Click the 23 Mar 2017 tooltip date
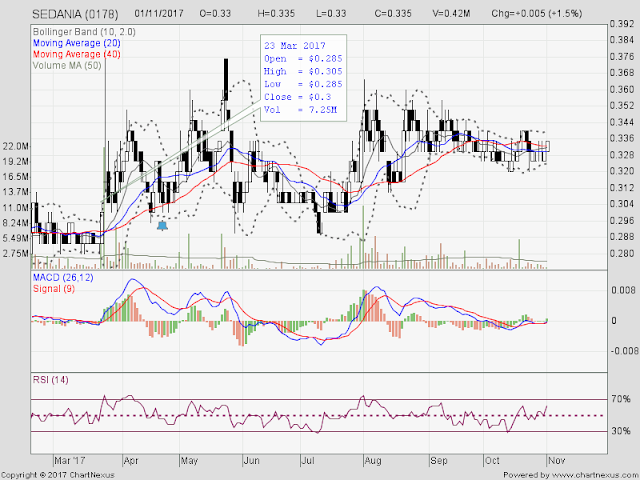Viewport: 640px width, 480px height. pos(295,46)
